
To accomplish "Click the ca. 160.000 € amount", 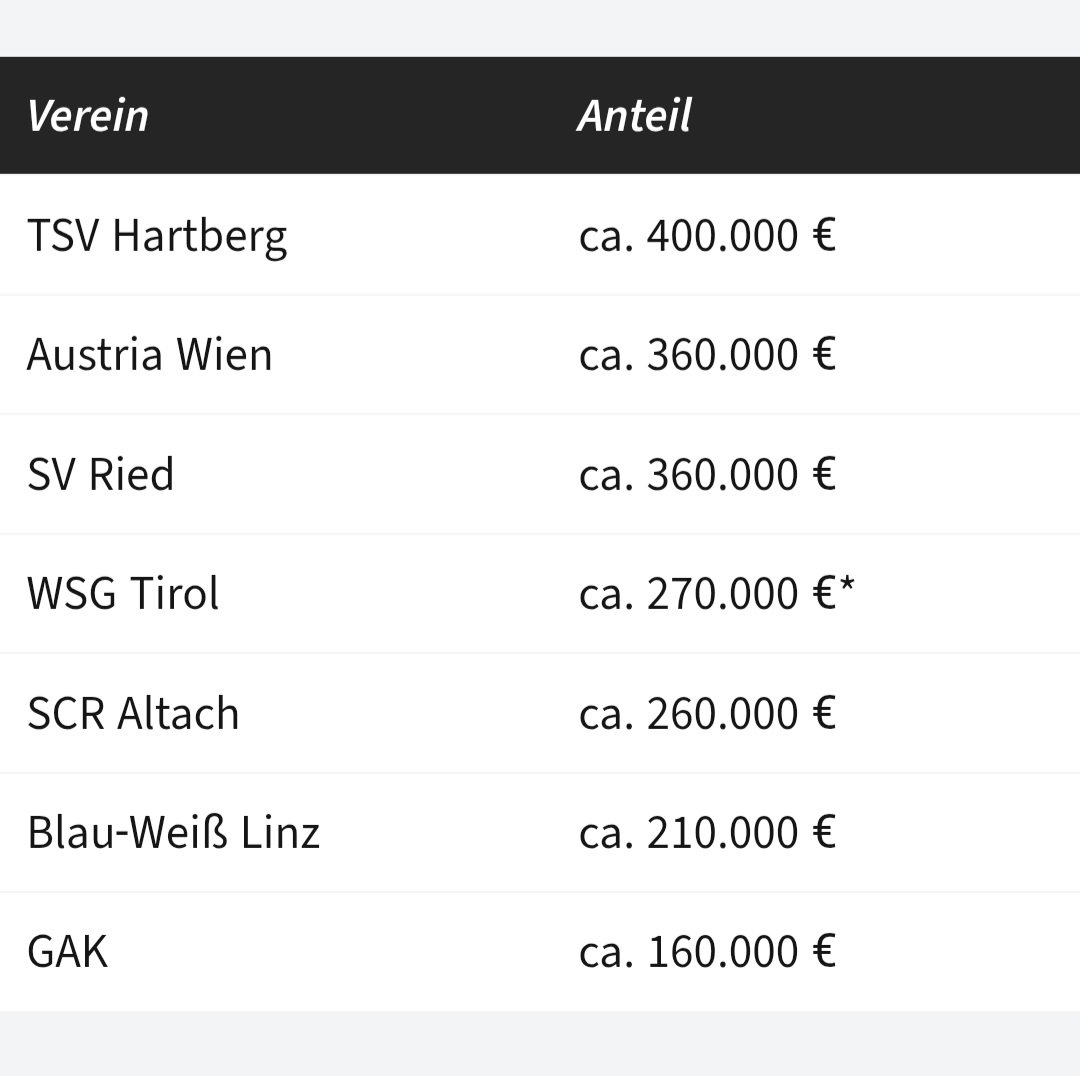I will coord(706,951).
